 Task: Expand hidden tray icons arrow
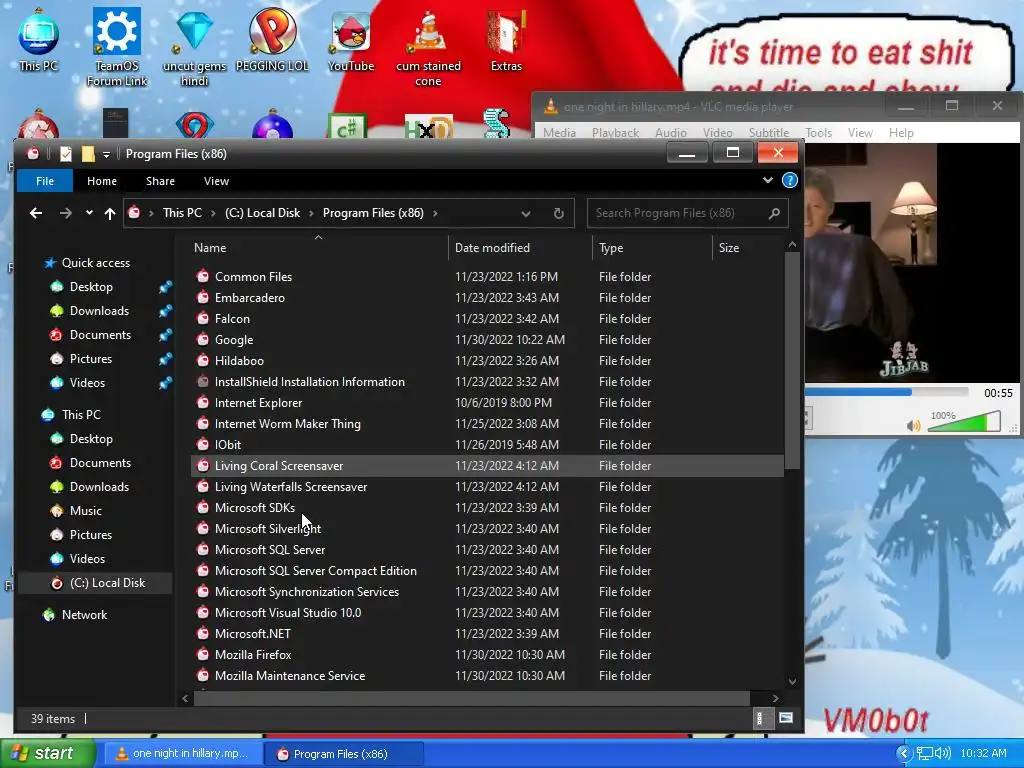[x=904, y=753]
